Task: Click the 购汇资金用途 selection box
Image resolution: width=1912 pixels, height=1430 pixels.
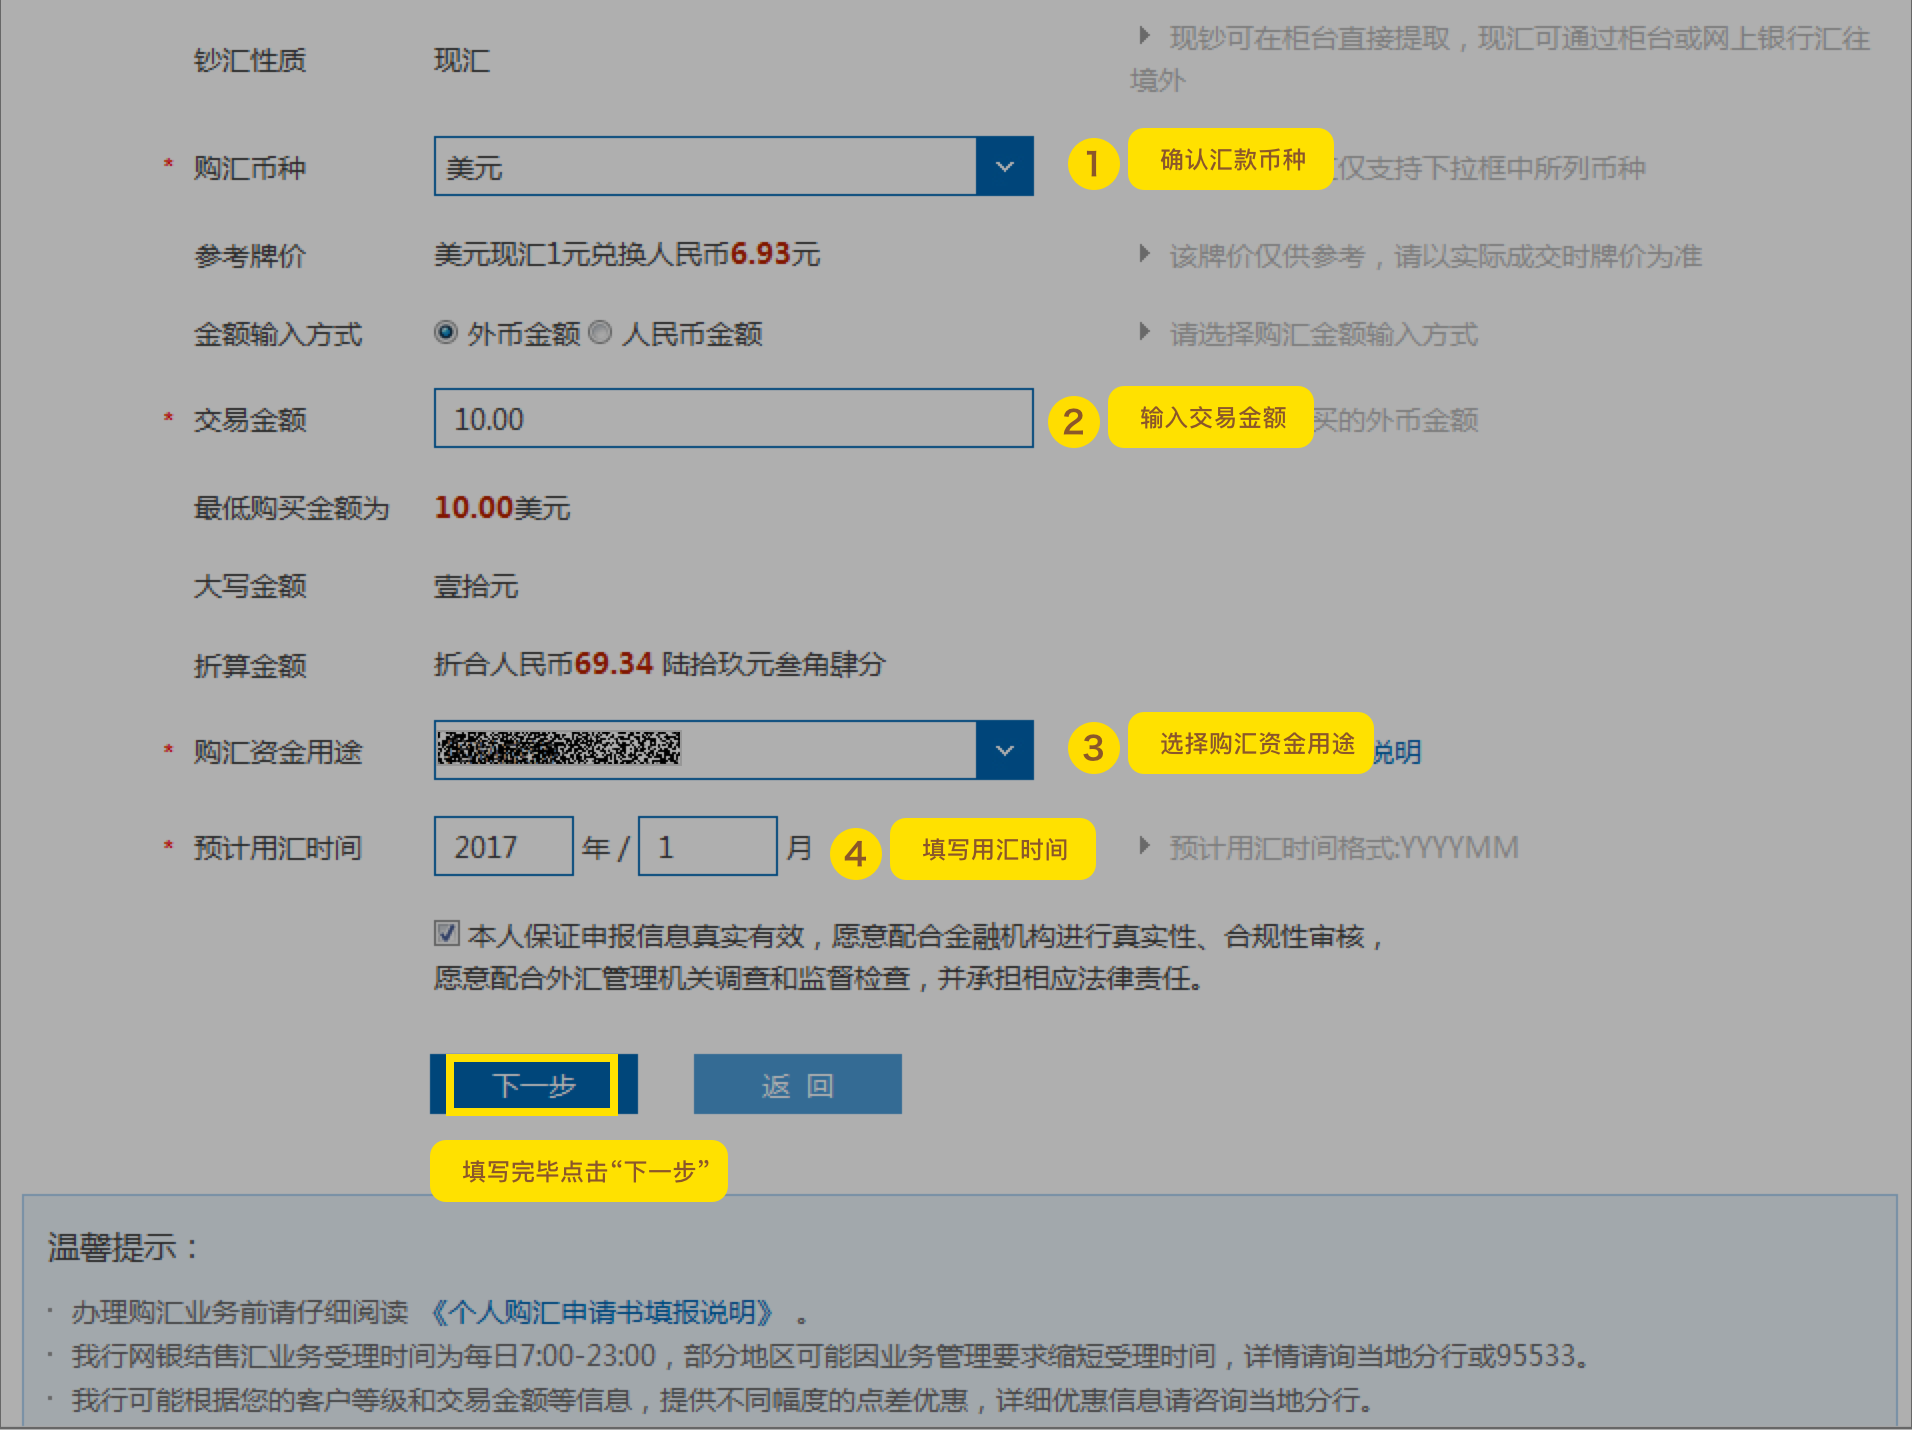Action: tap(733, 750)
